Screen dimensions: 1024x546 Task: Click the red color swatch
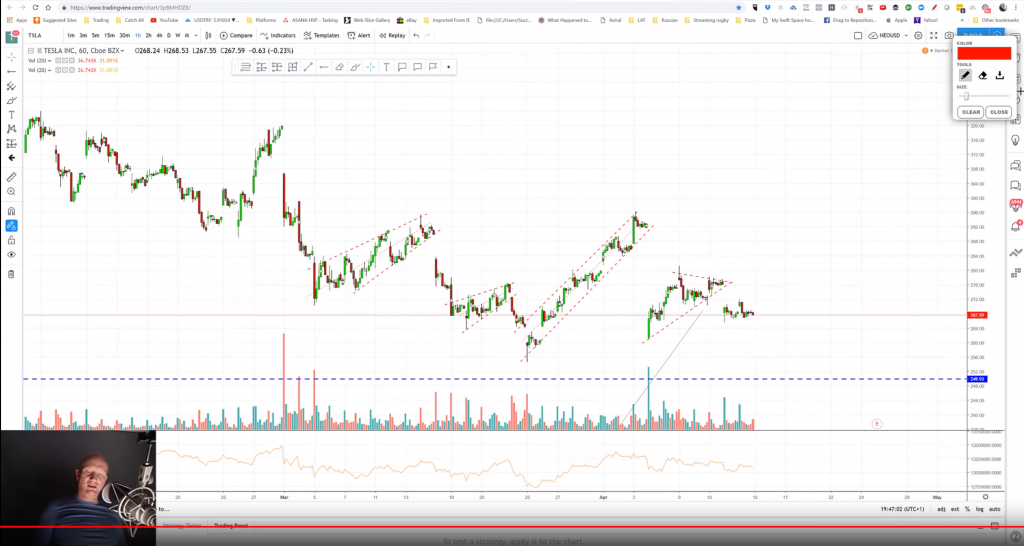(x=983, y=53)
